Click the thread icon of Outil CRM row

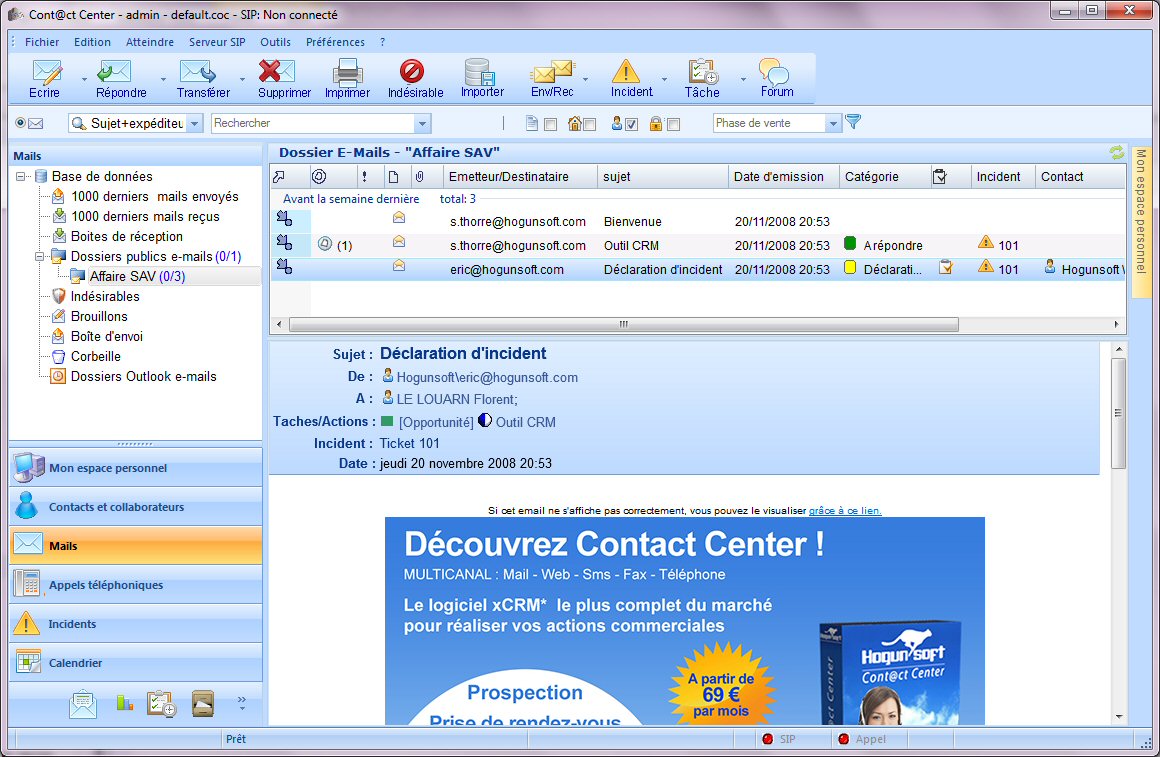click(x=324, y=243)
